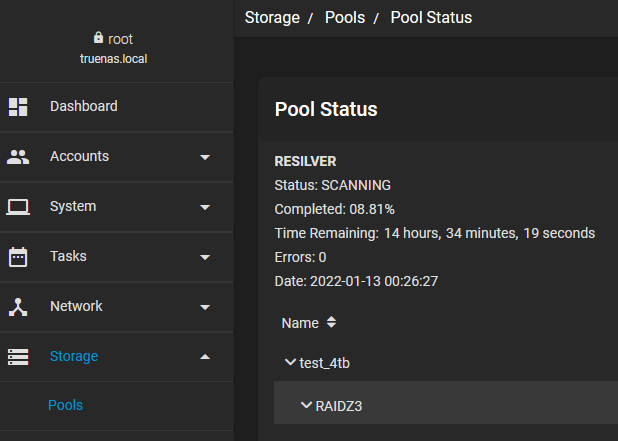Click the Dashboard grid icon
This screenshot has height=441, width=618.
18,107
